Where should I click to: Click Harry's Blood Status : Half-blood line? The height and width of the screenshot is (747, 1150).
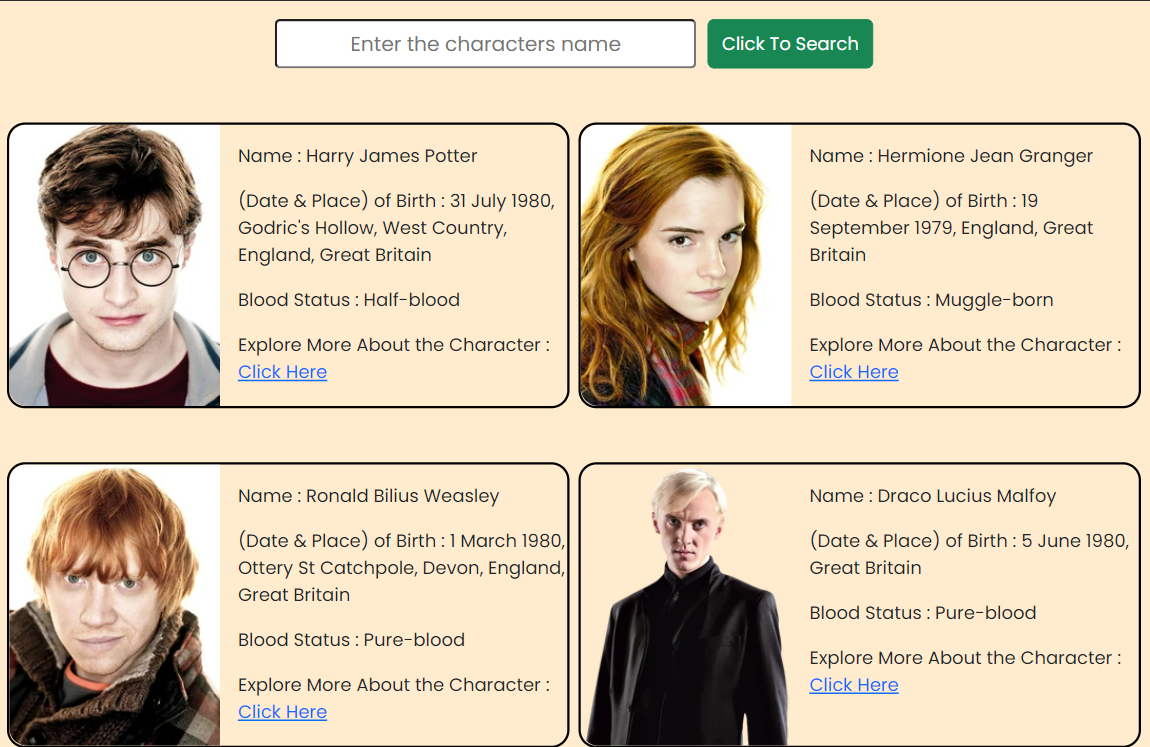click(348, 300)
